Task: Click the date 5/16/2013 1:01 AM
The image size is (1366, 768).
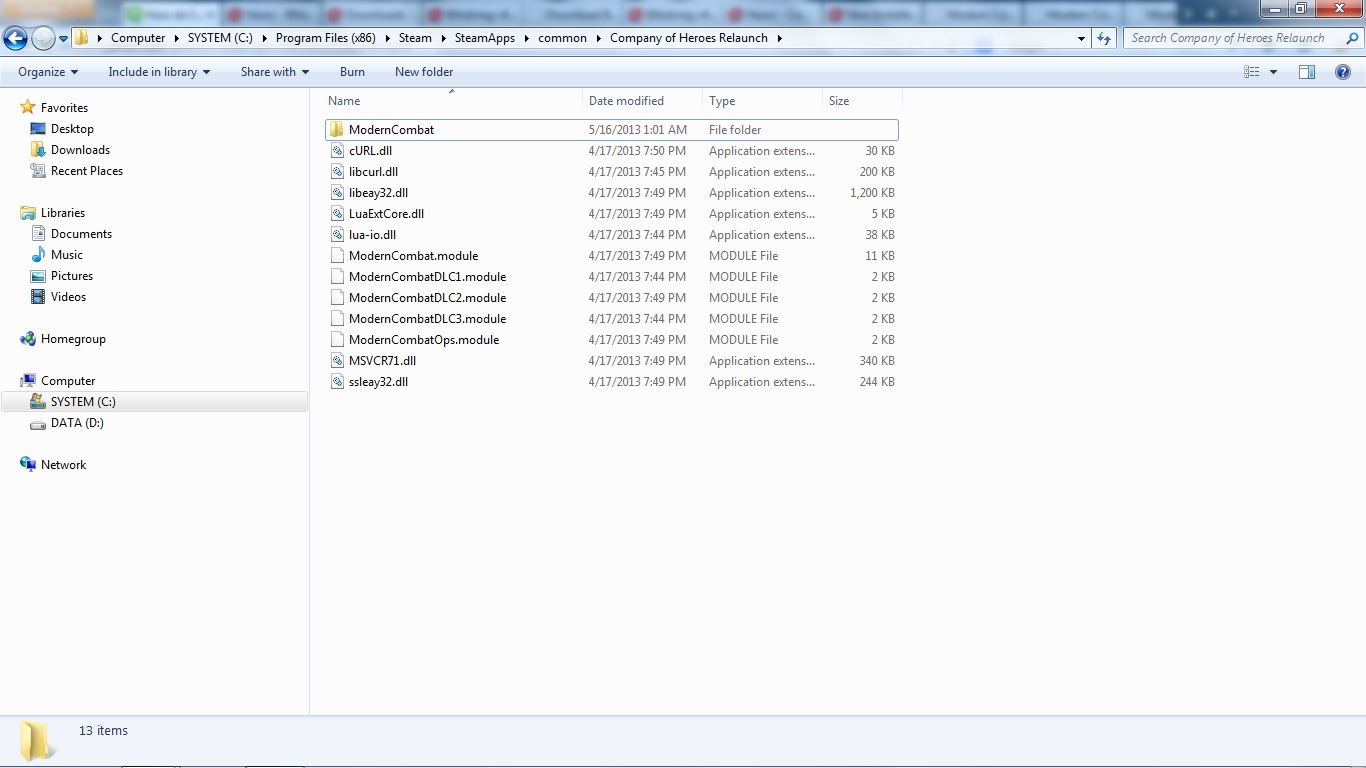Action: 638,130
